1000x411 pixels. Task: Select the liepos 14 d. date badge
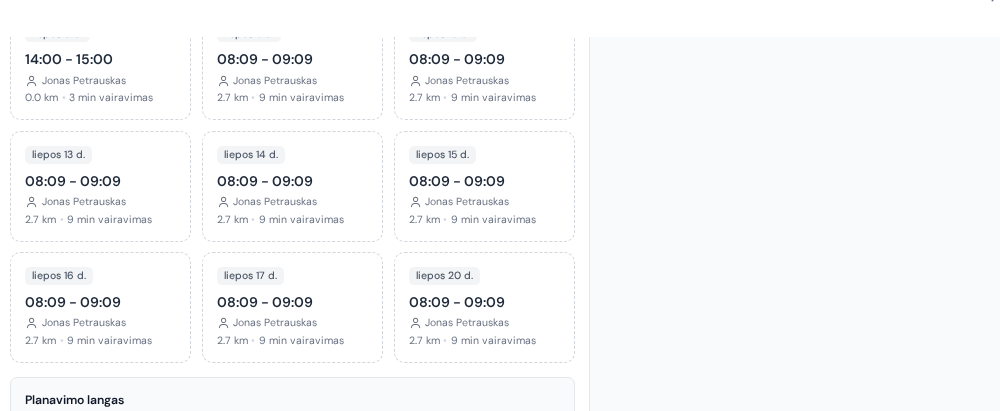tap(251, 155)
